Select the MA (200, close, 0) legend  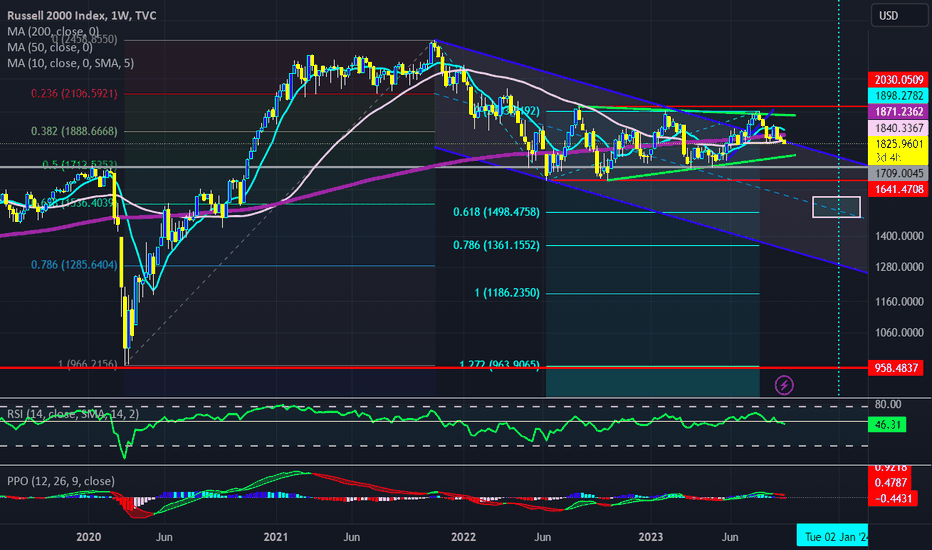point(53,32)
